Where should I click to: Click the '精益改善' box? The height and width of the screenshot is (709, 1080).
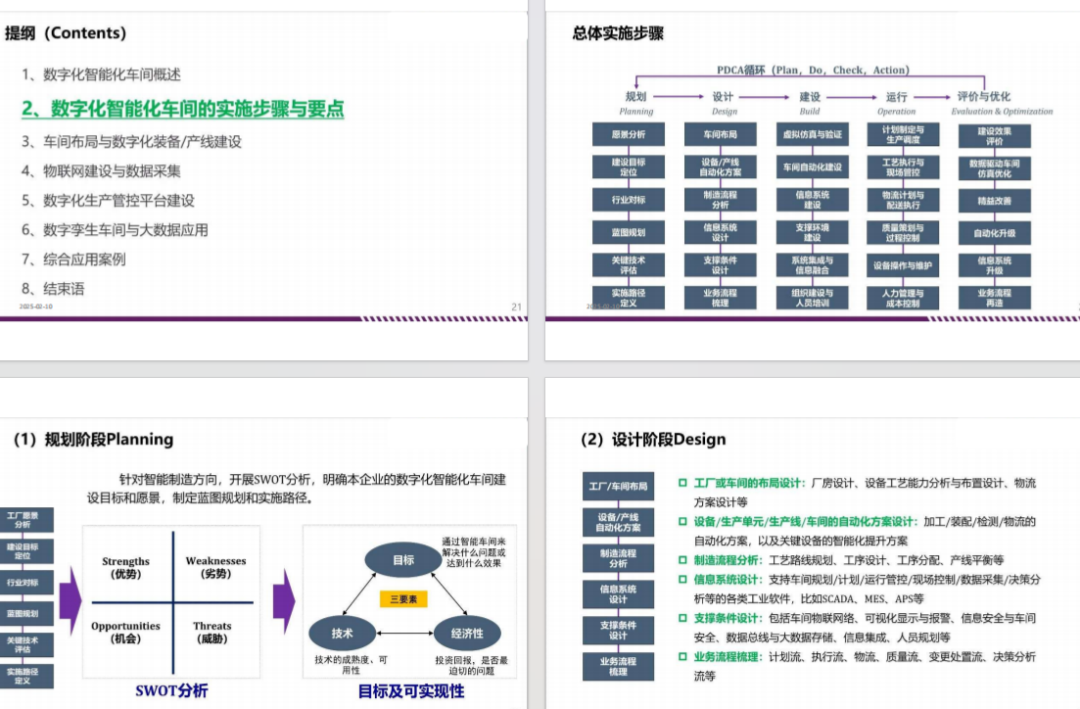[x=995, y=201]
